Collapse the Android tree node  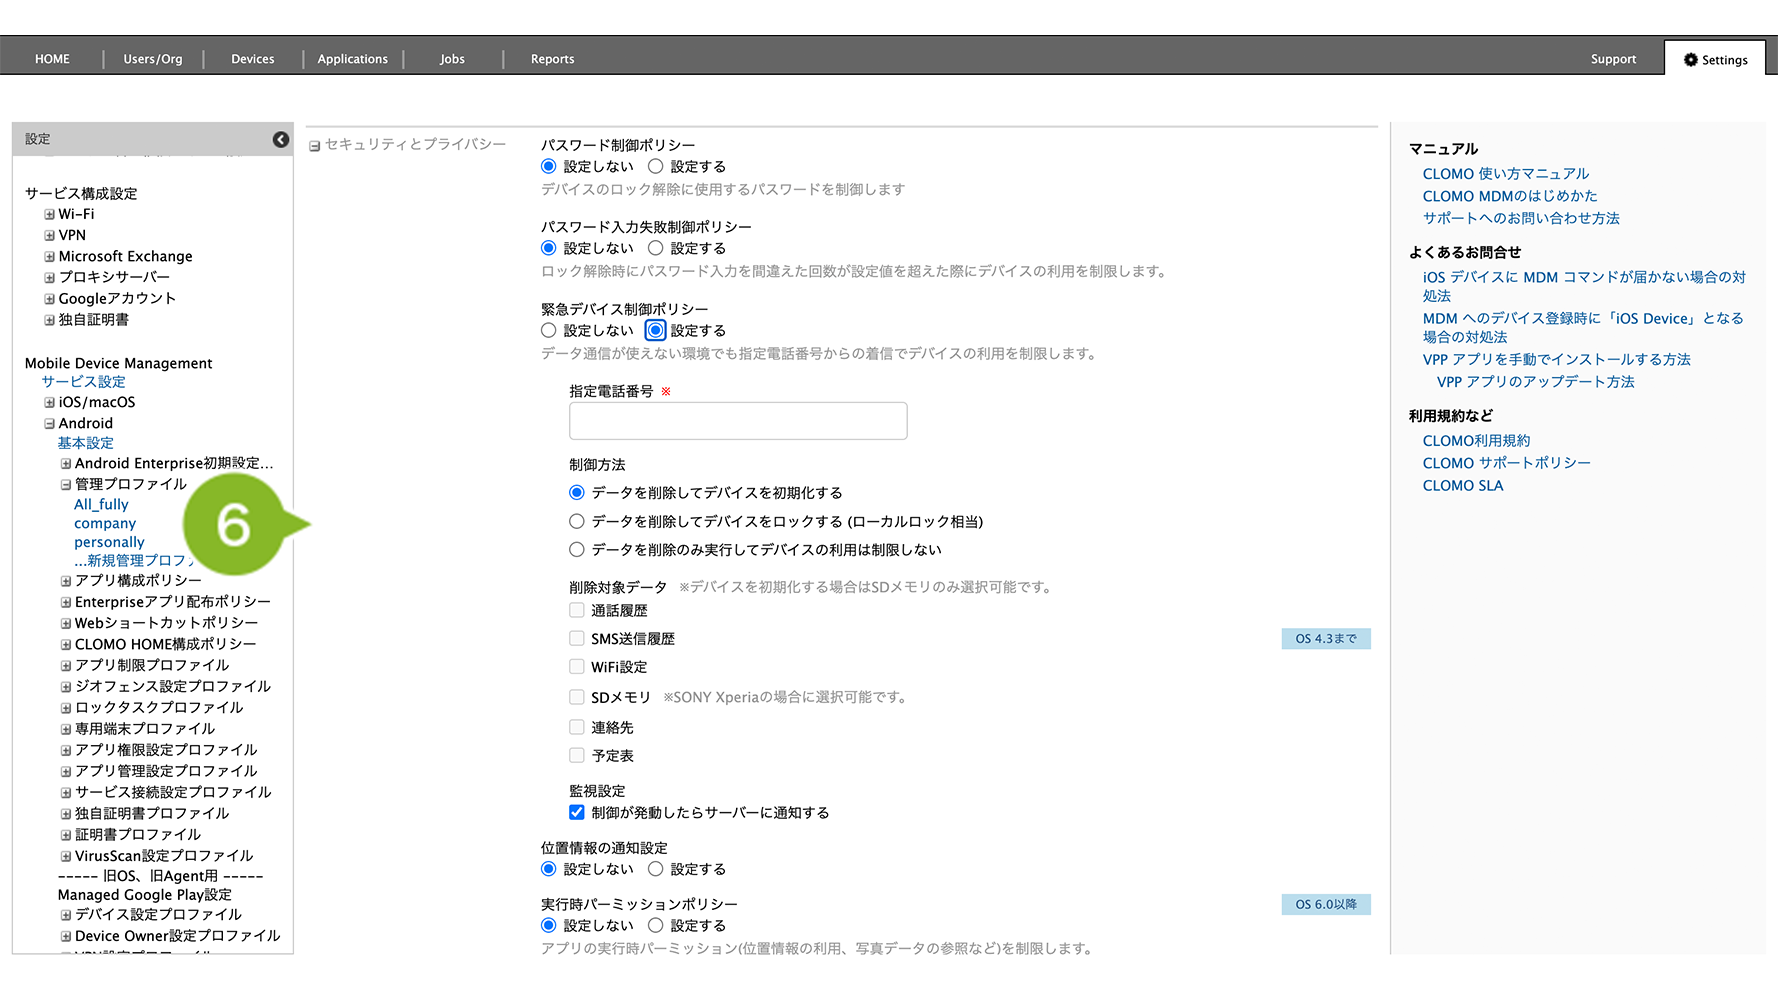49,424
